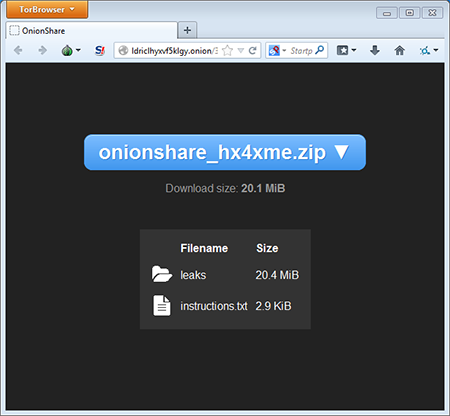Select the OnionShare tab
This screenshot has height=416, width=450.
(x=91, y=31)
